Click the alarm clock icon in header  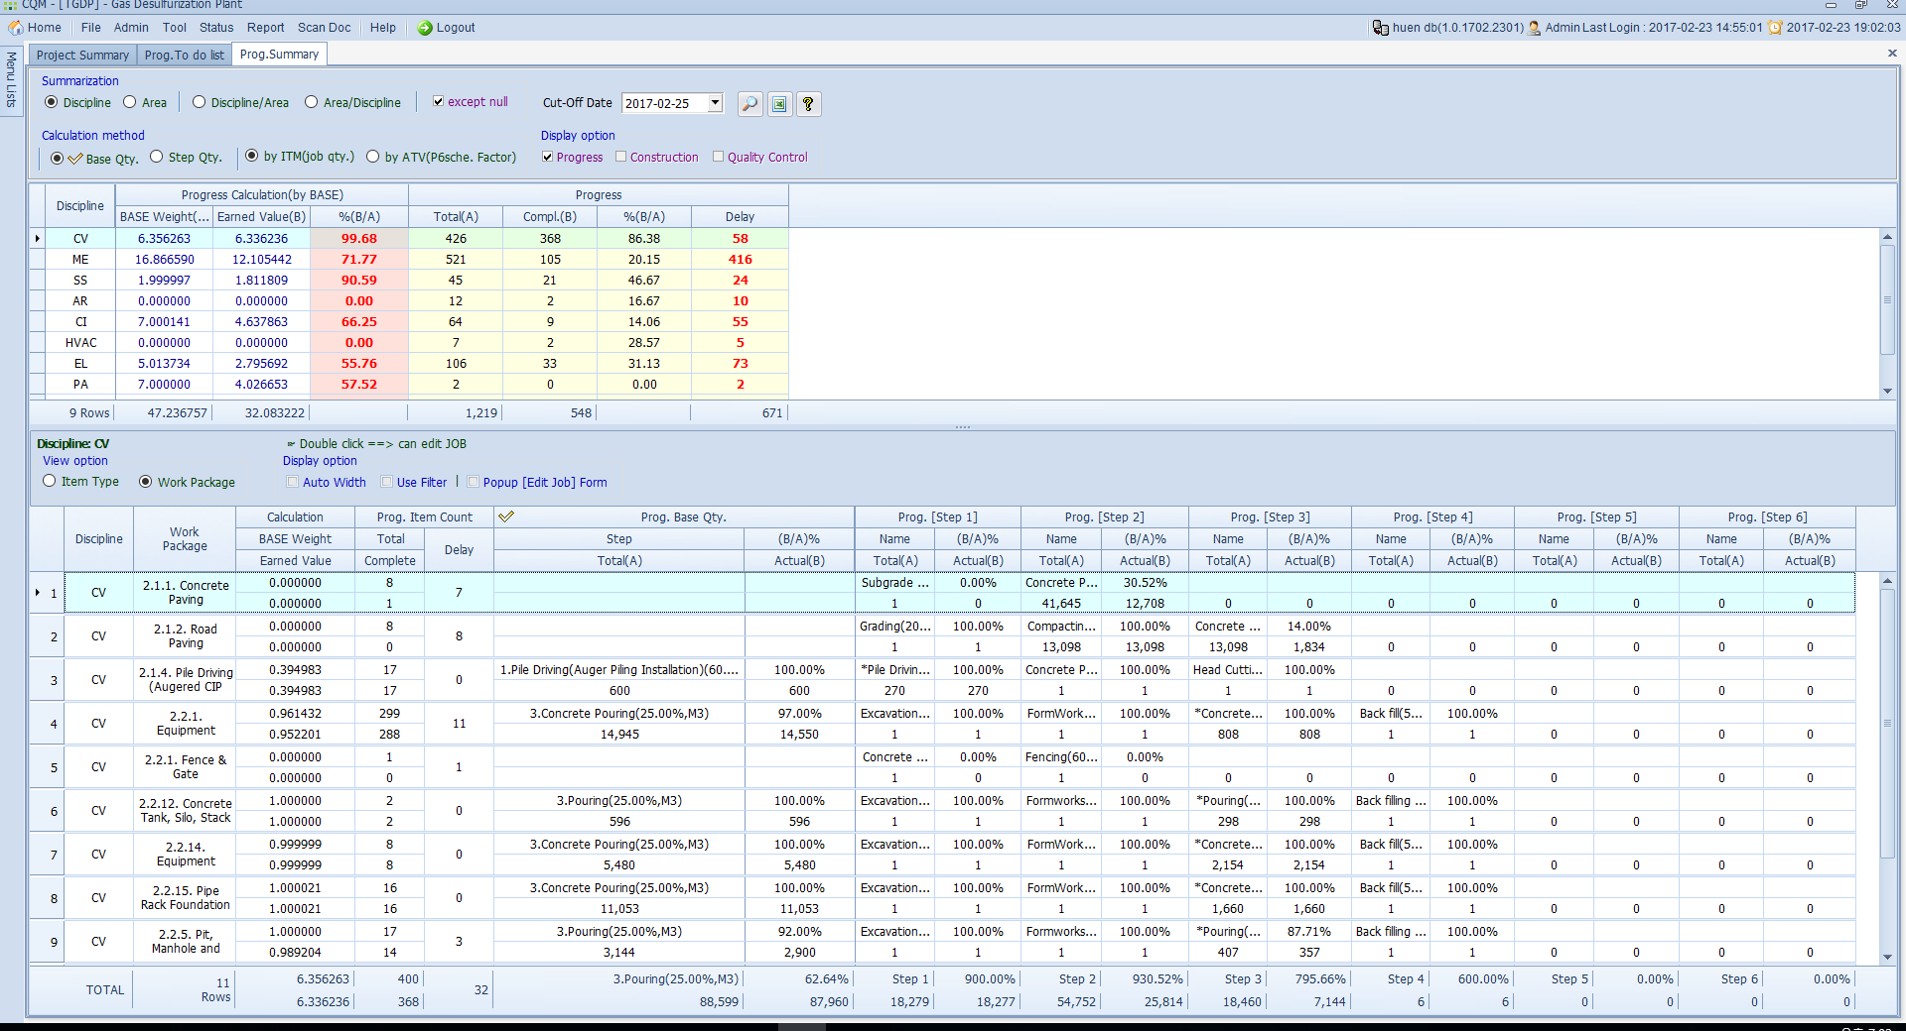[1775, 28]
